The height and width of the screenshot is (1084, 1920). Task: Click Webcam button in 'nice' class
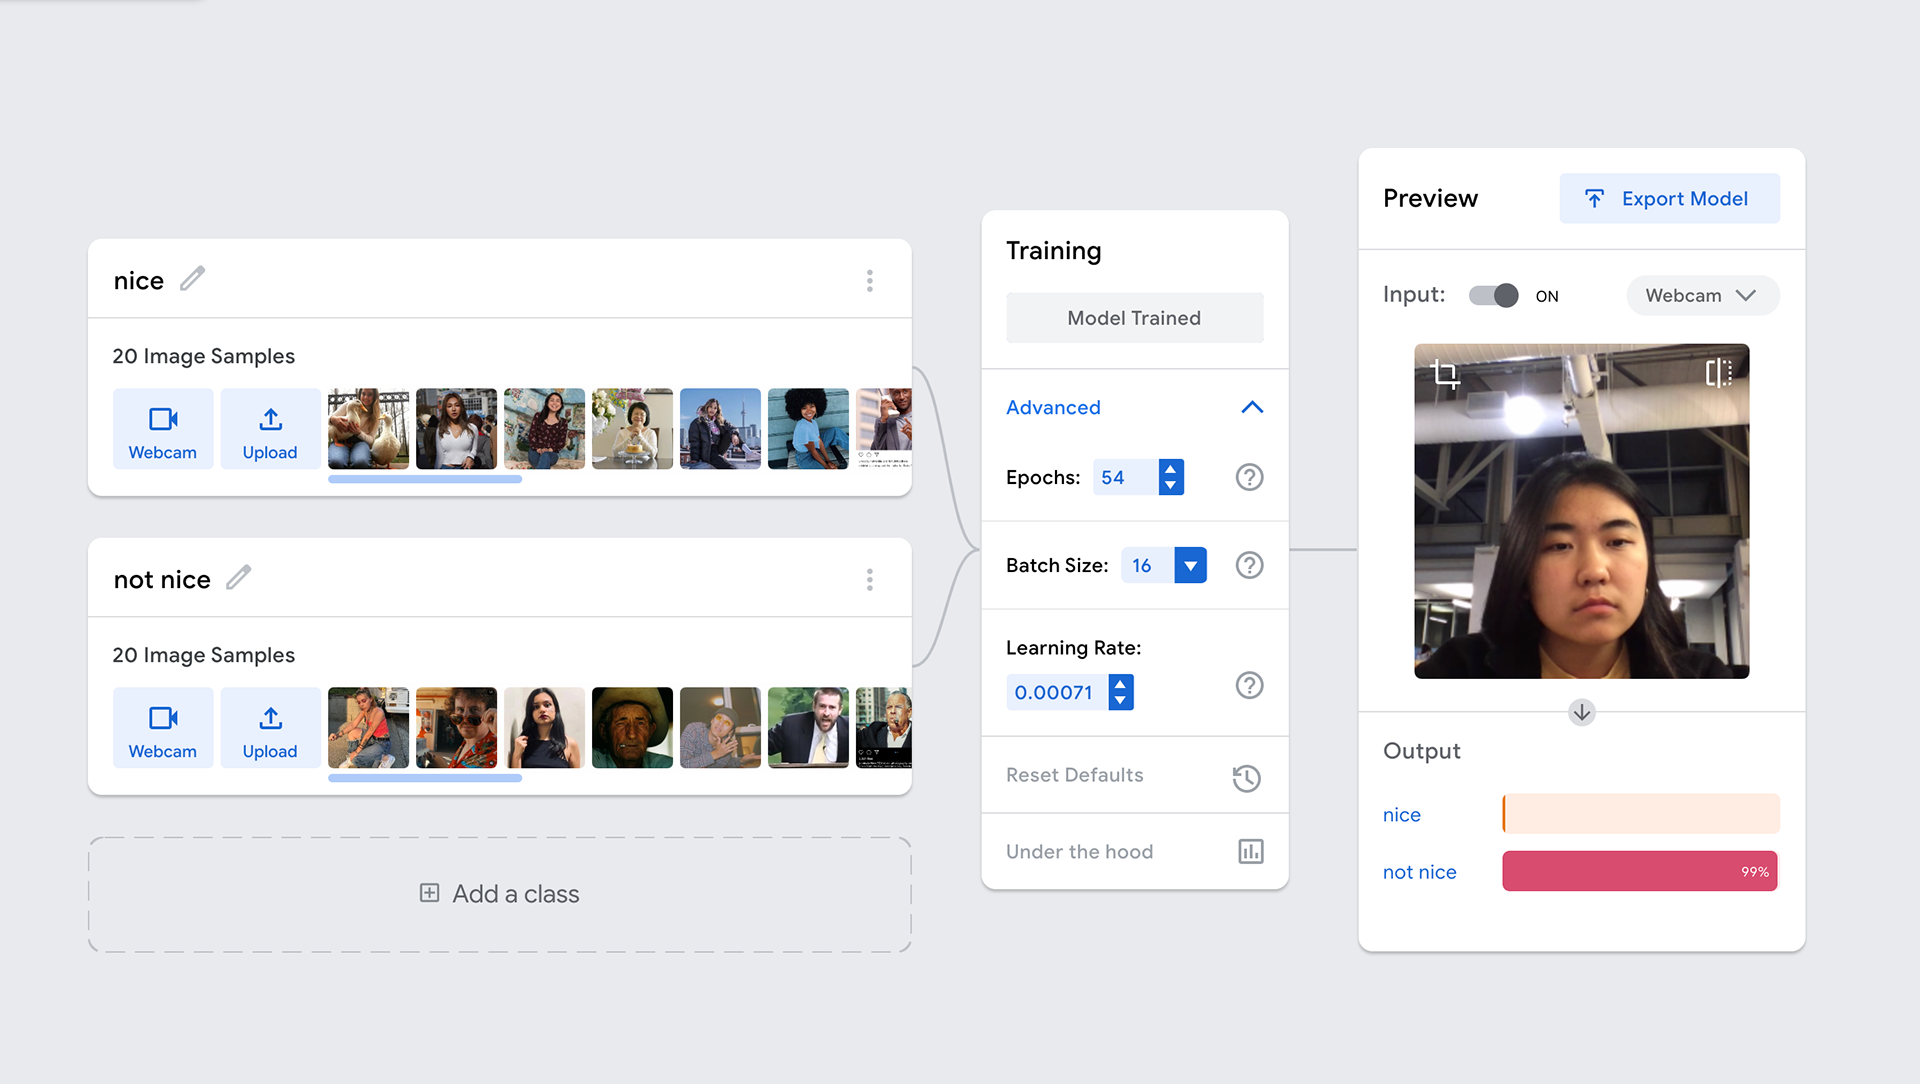163,429
